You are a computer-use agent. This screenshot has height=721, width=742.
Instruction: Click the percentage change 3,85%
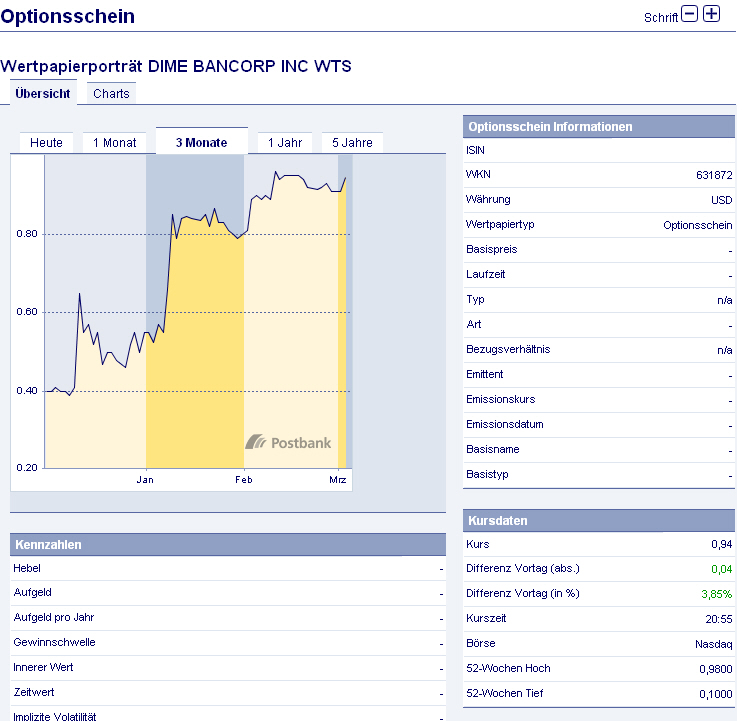[x=716, y=594]
